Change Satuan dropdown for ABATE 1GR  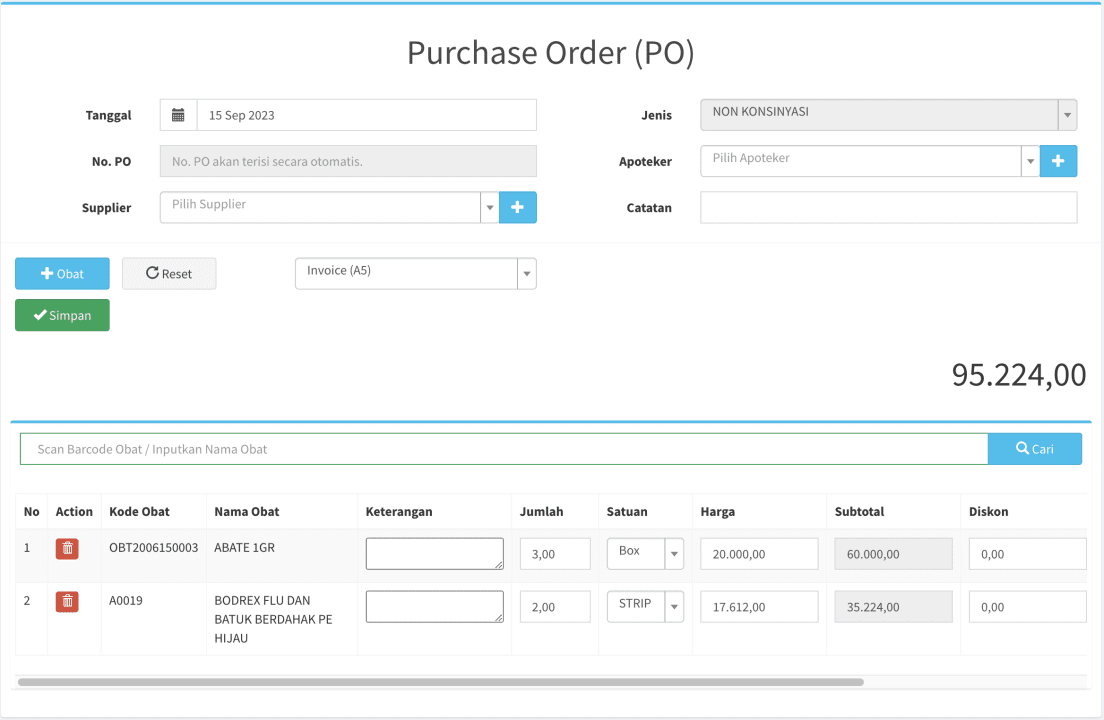(x=645, y=553)
